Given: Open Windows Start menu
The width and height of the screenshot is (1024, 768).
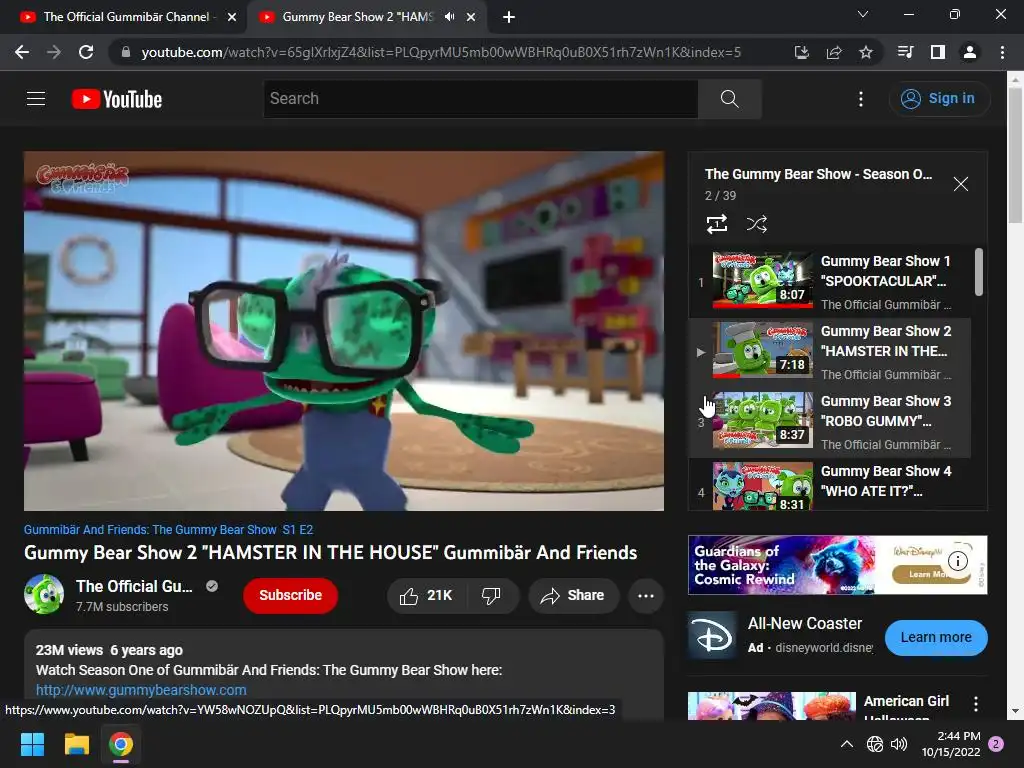Looking at the screenshot, I should (x=32, y=744).
